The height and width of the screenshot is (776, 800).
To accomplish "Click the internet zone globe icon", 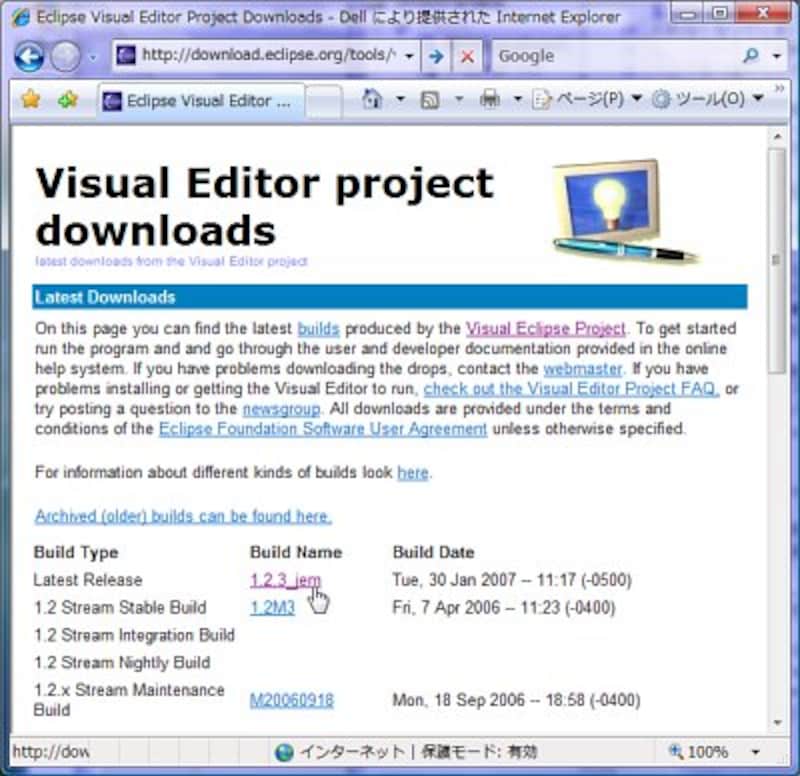I will click(284, 752).
